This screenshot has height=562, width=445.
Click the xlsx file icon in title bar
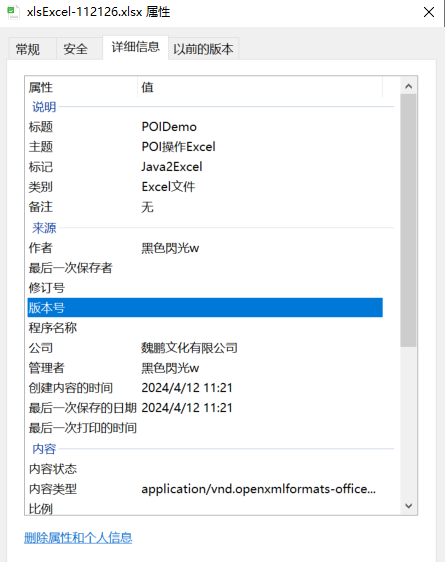(13, 12)
